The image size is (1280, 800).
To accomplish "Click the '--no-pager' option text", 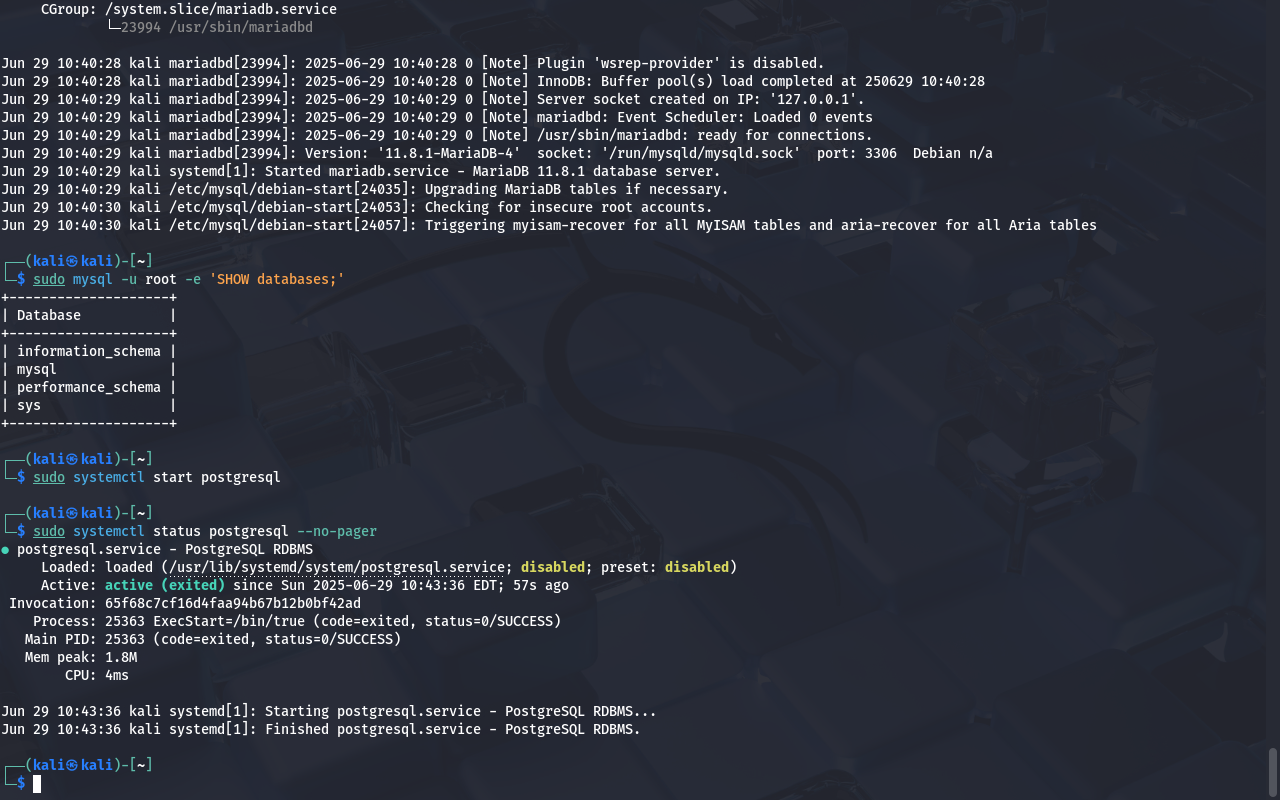I will (337, 531).
